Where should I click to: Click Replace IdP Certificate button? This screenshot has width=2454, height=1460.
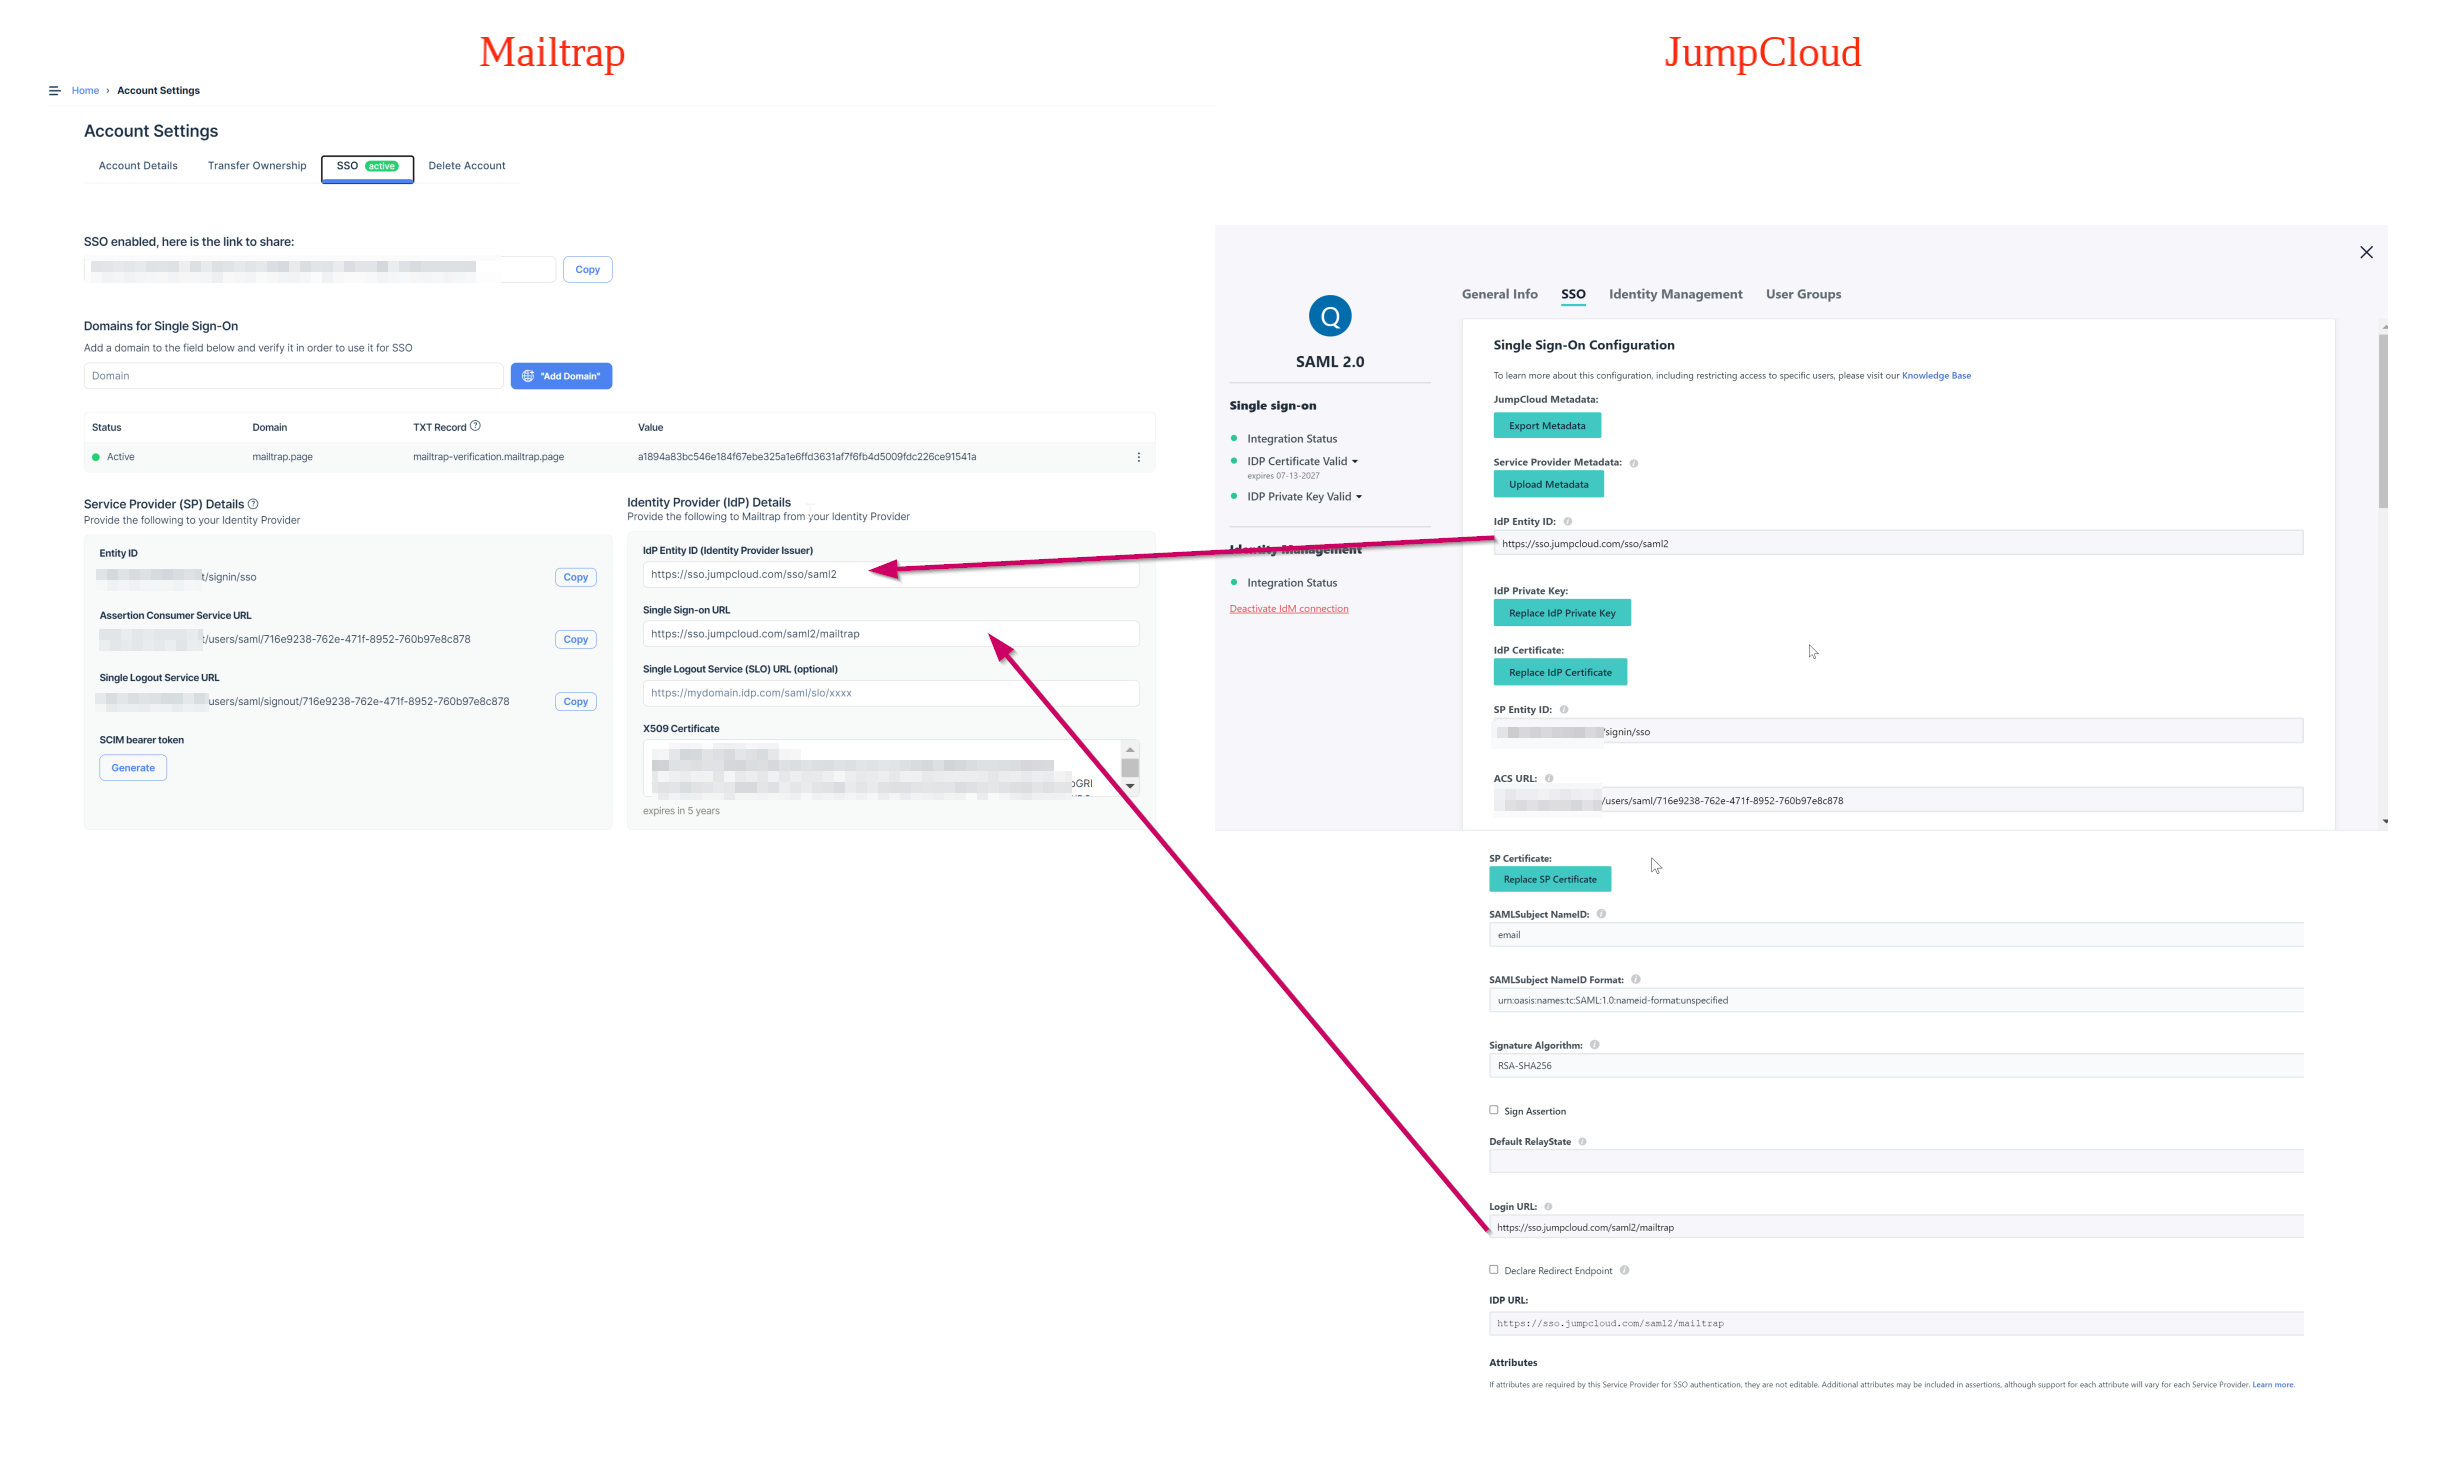[x=1560, y=673]
